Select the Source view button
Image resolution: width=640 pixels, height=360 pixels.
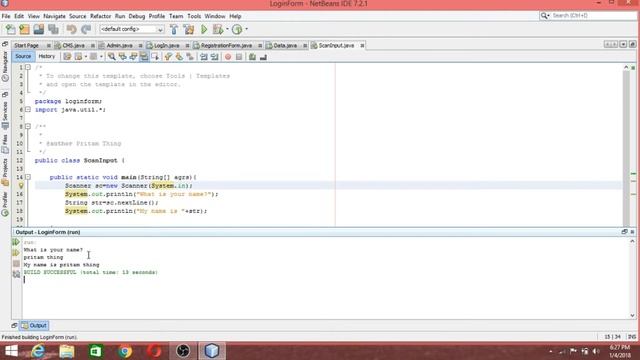click(23, 56)
